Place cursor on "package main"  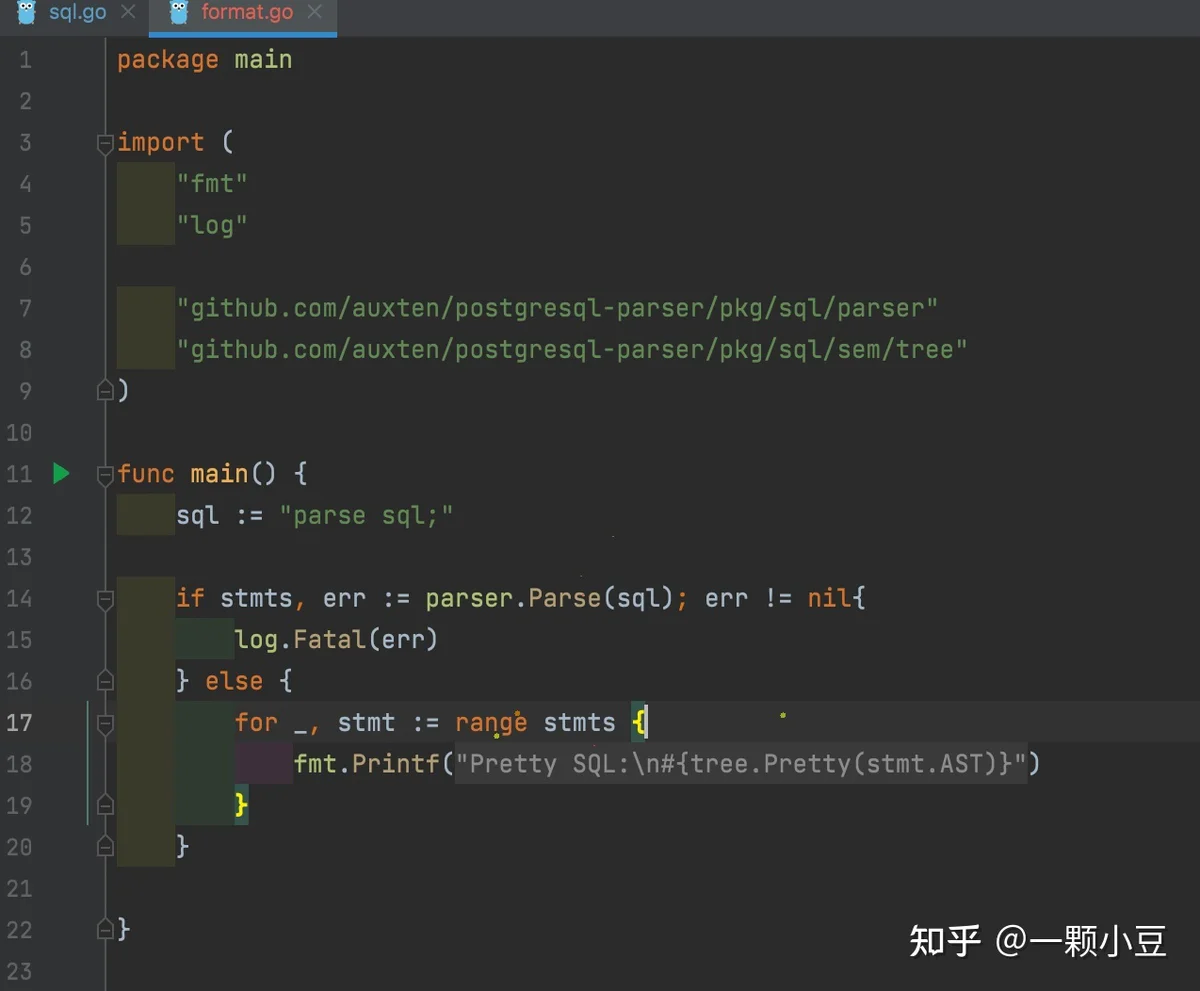[x=205, y=60]
